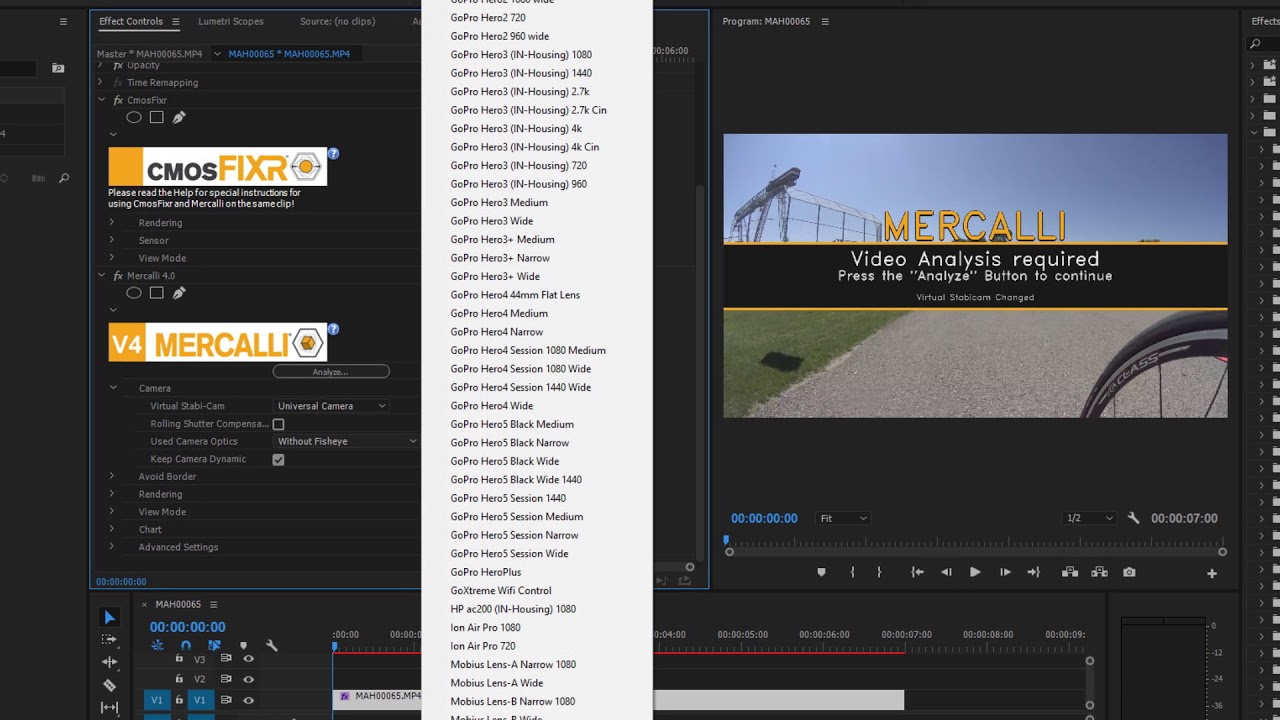1280x720 pixels.
Task: Open the Fit zoom level dropdown
Action: pyautogui.click(x=843, y=518)
